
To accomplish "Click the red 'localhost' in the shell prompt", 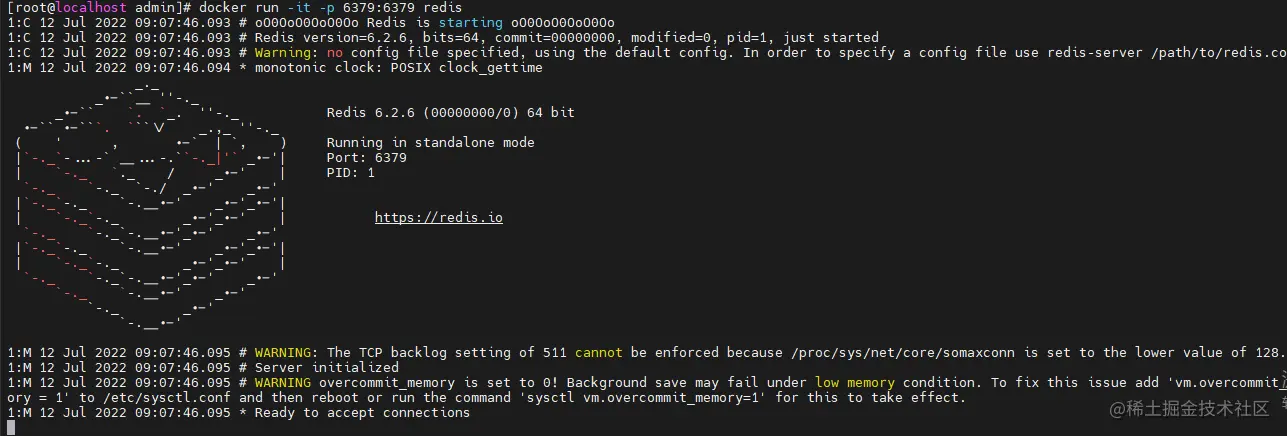I will point(90,6).
